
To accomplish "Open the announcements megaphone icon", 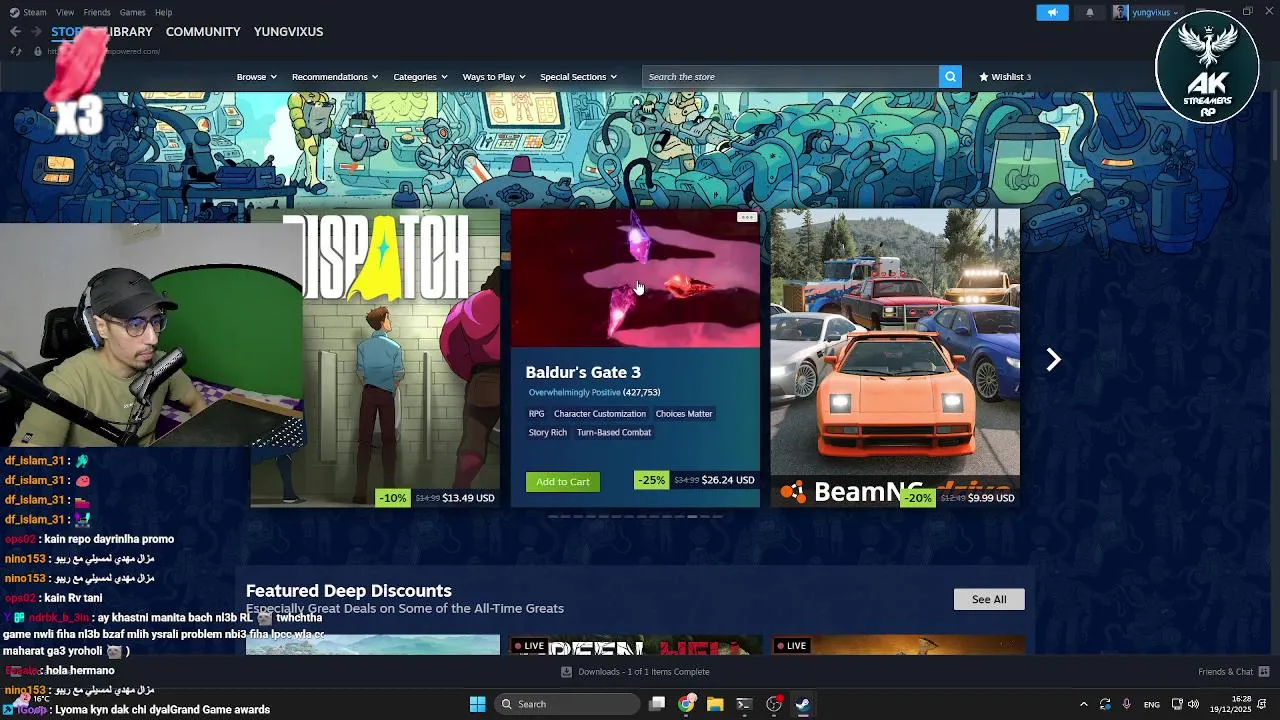I will (x=1052, y=12).
